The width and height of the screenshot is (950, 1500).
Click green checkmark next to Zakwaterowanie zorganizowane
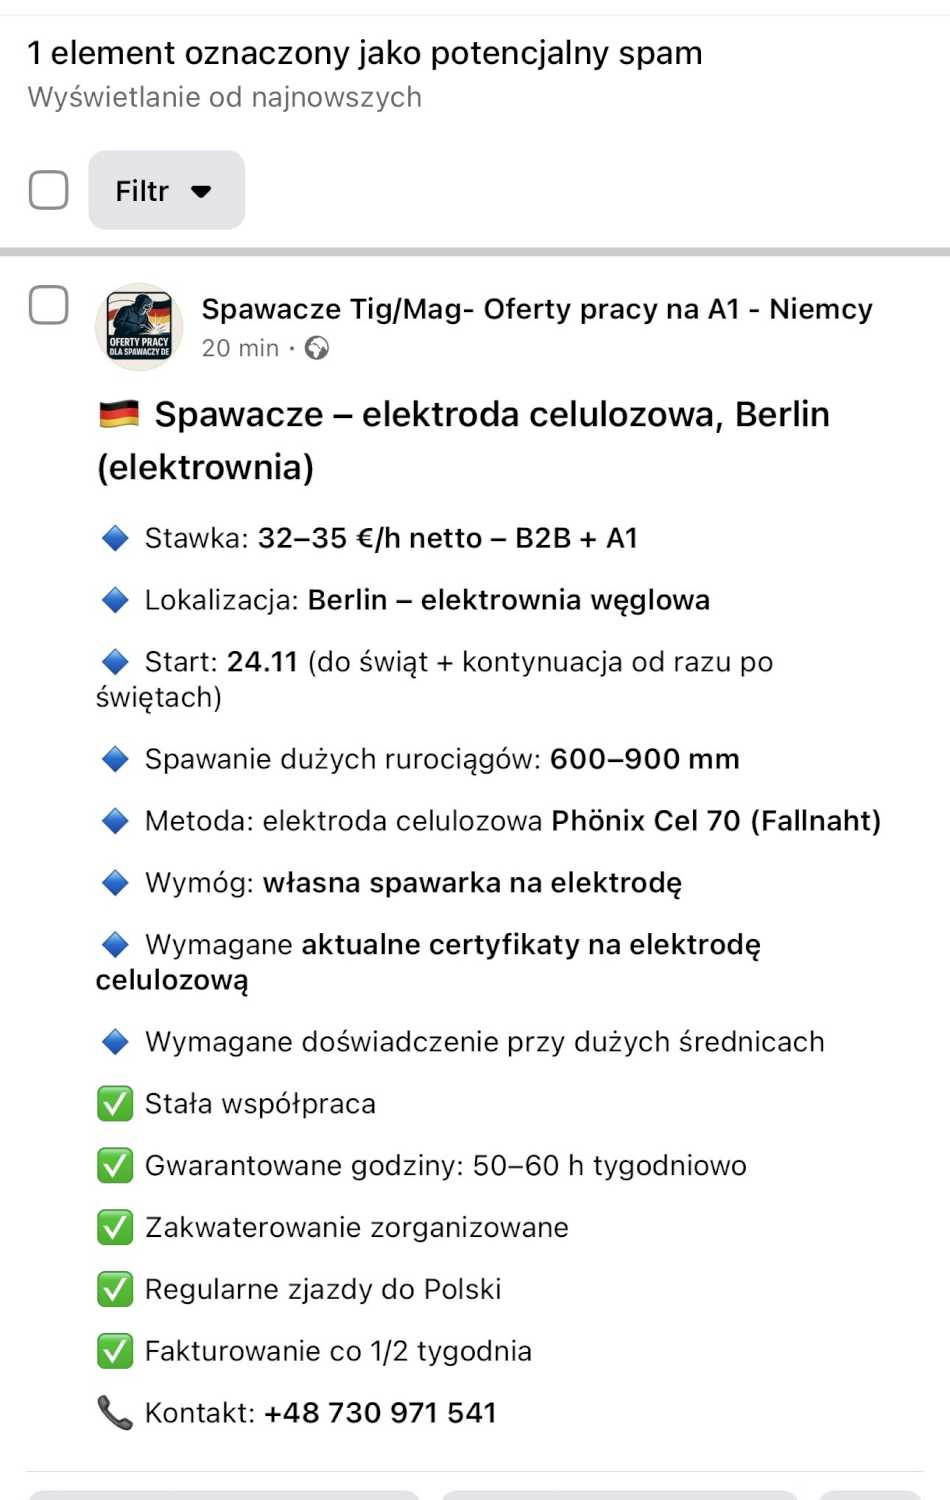click(x=115, y=1227)
